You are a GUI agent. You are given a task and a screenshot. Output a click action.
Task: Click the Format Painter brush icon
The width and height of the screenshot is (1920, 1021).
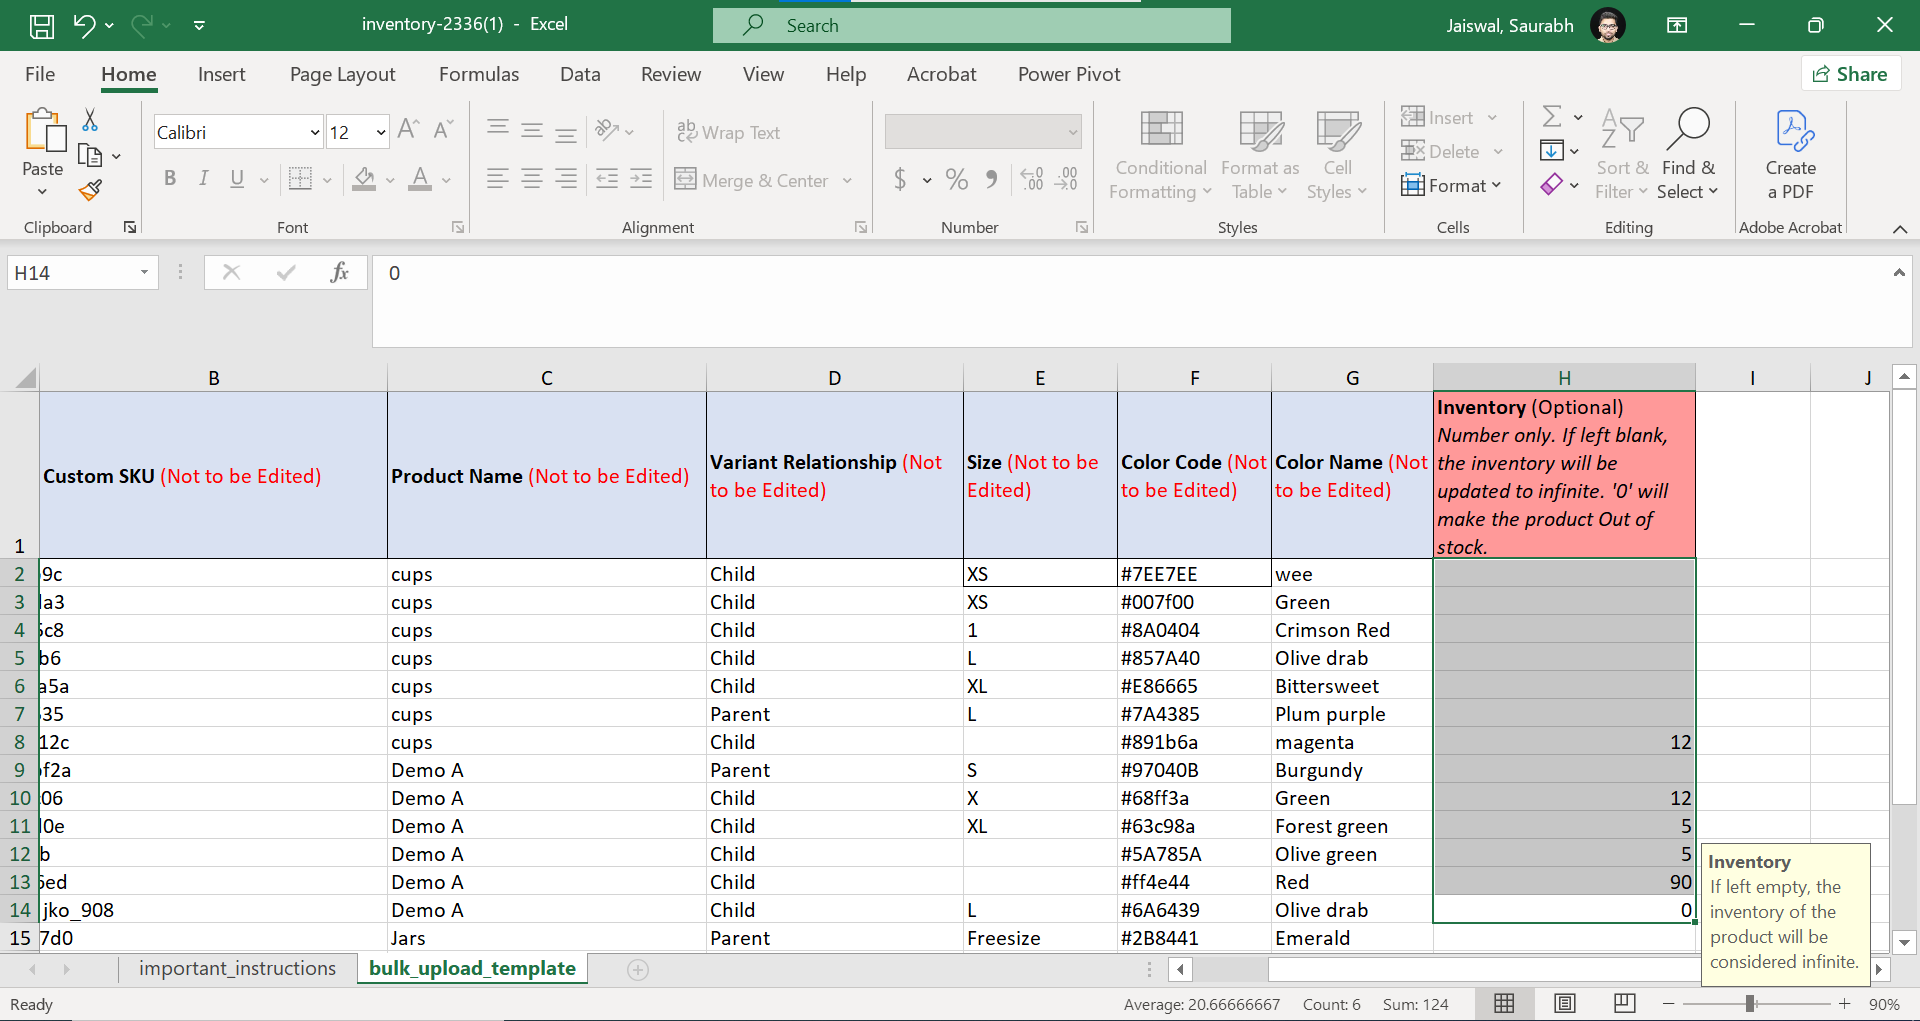tap(90, 190)
